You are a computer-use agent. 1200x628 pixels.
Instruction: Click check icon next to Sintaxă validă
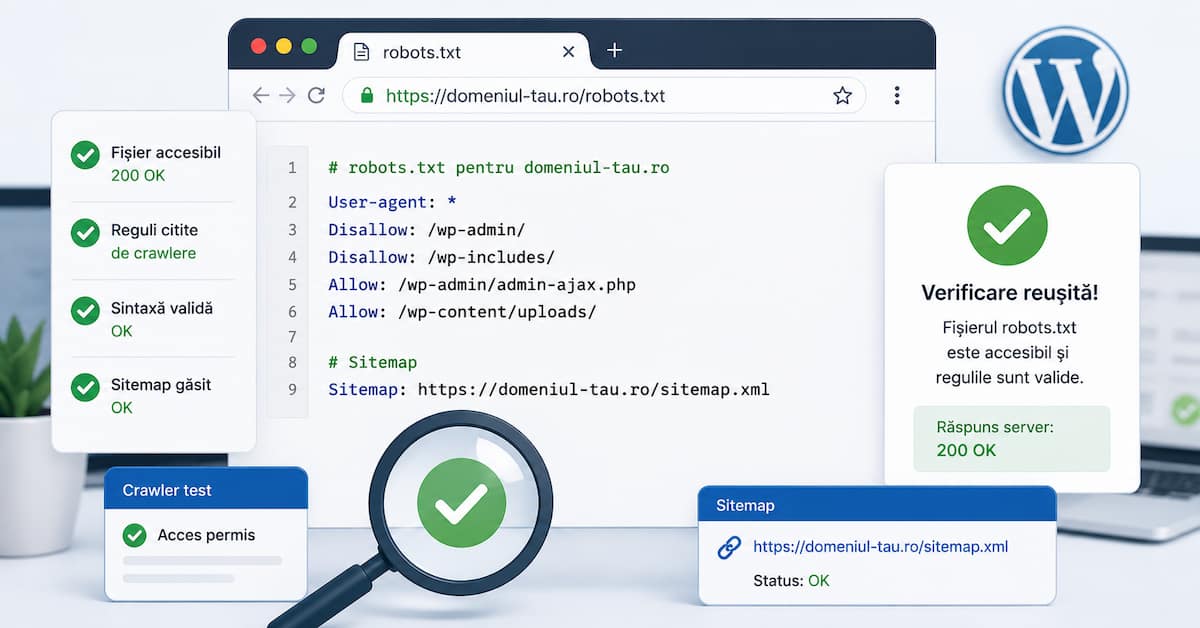tap(85, 310)
